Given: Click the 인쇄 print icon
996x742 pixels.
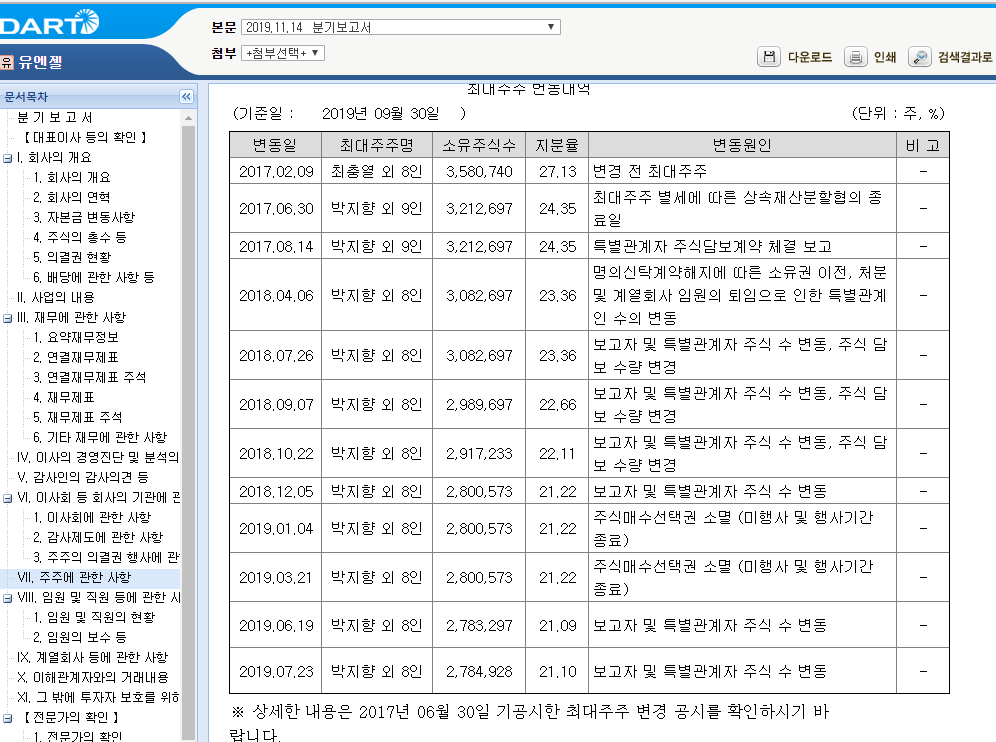Looking at the screenshot, I should click(855, 57).
